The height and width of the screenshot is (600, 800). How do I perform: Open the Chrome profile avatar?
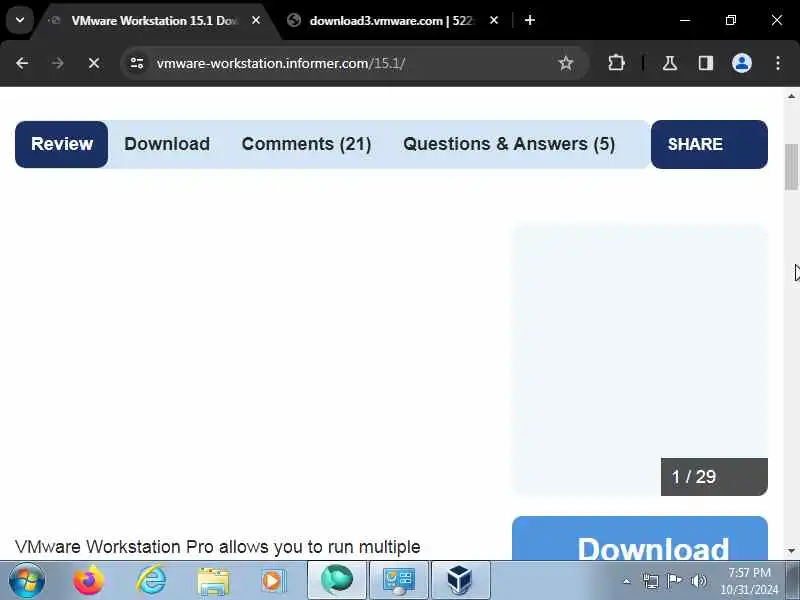(x=742, y=63)
